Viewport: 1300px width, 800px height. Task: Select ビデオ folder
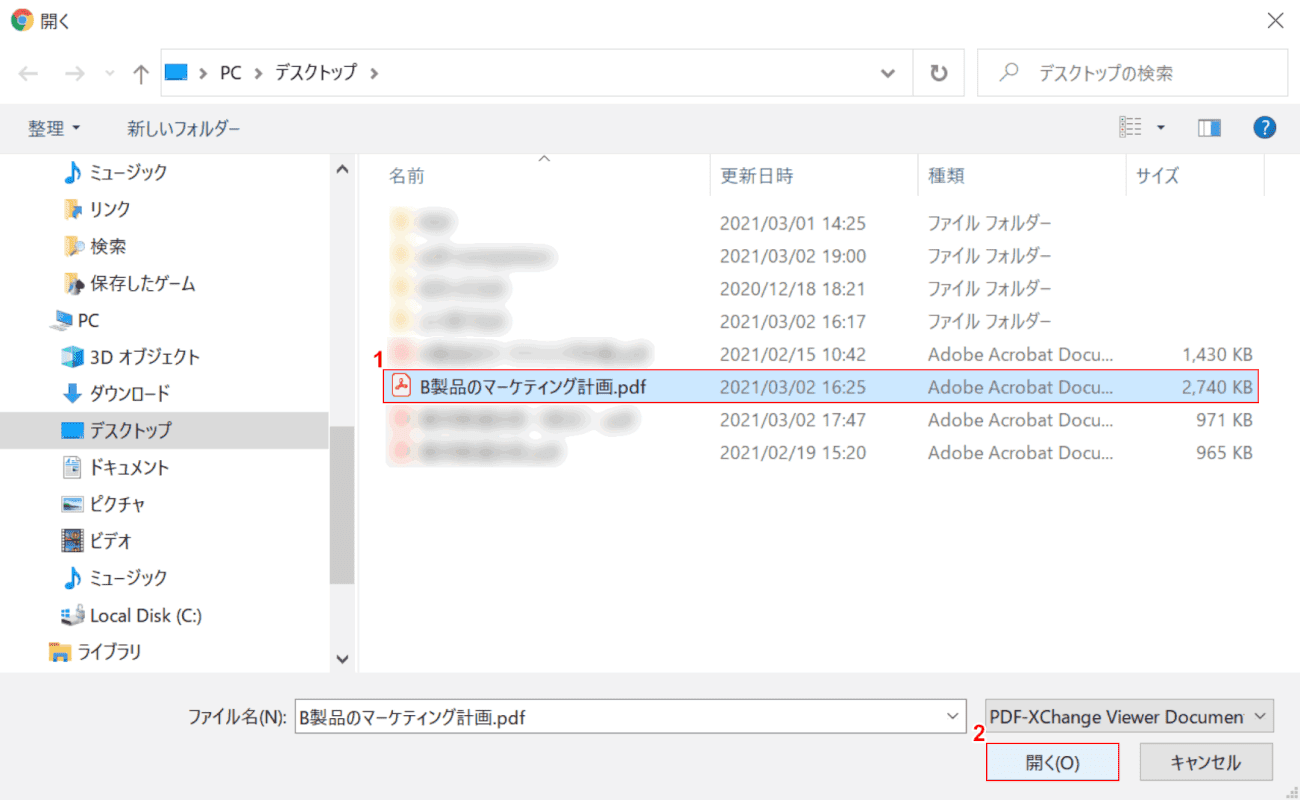pyautogui.click(x=97, y=541)
